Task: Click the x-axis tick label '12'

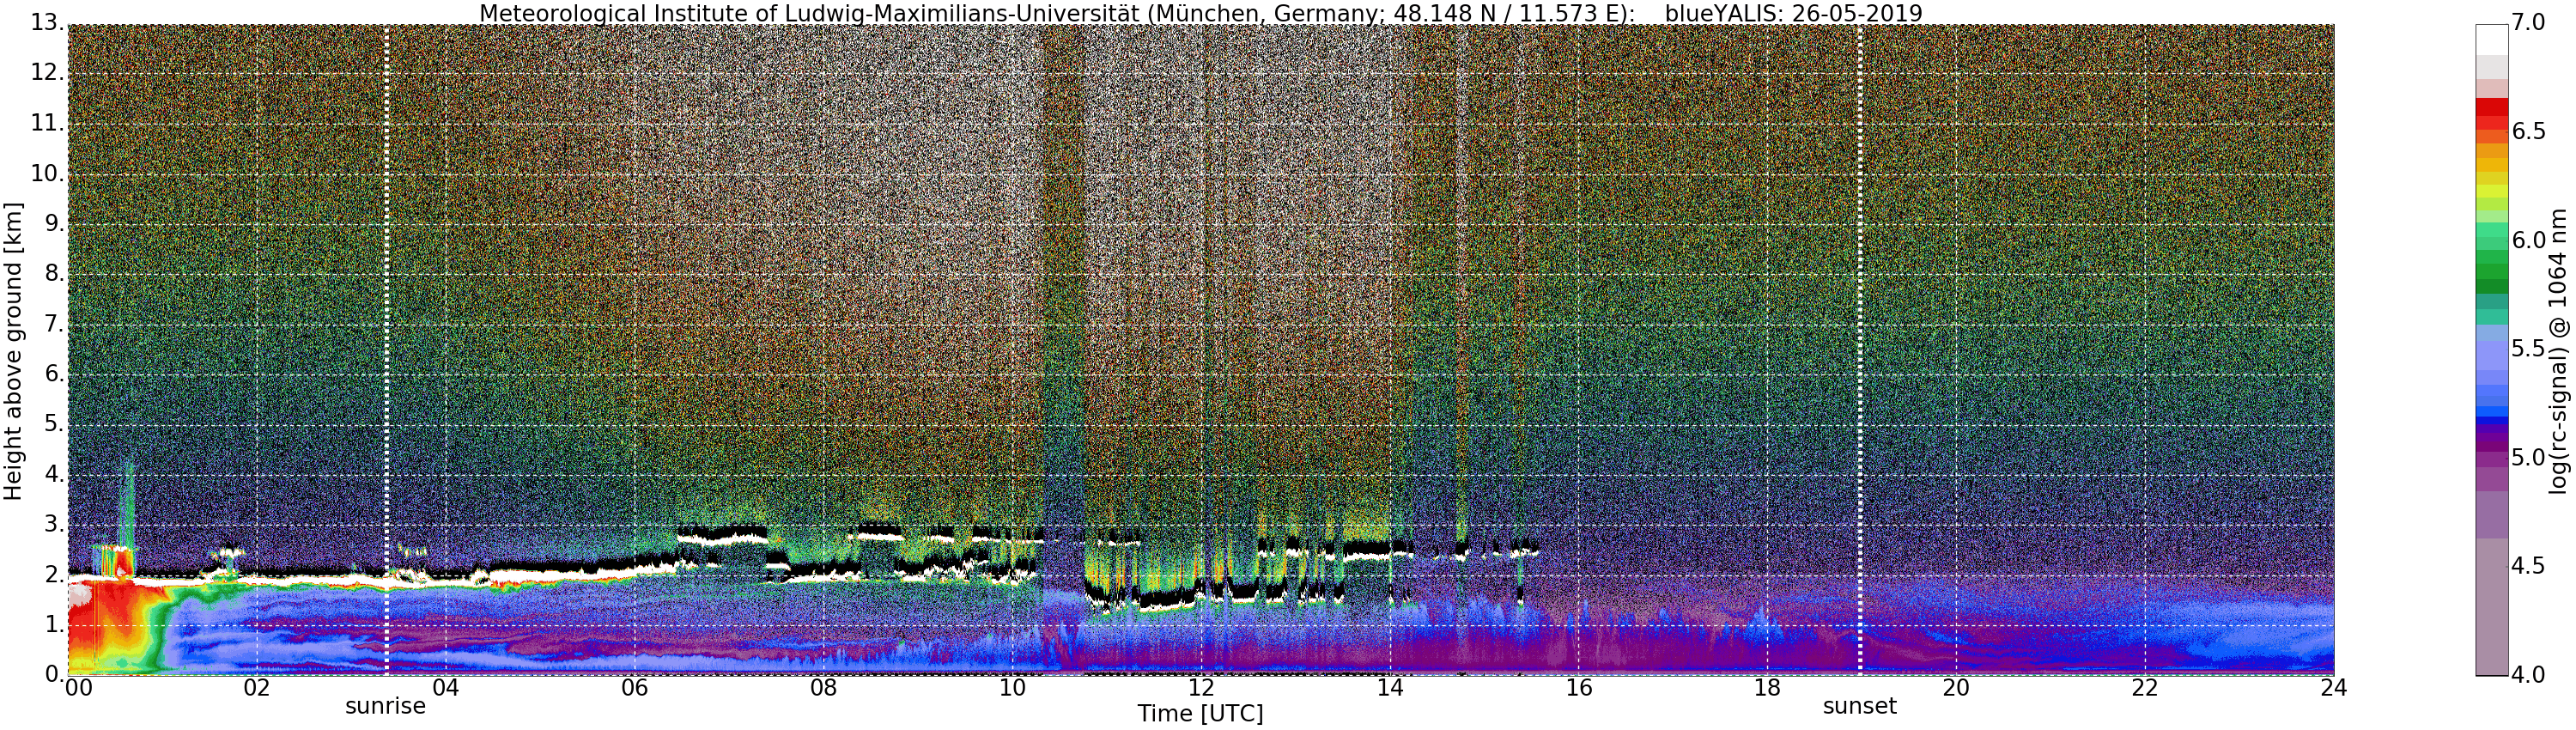Action: (x=1201, y=688)
